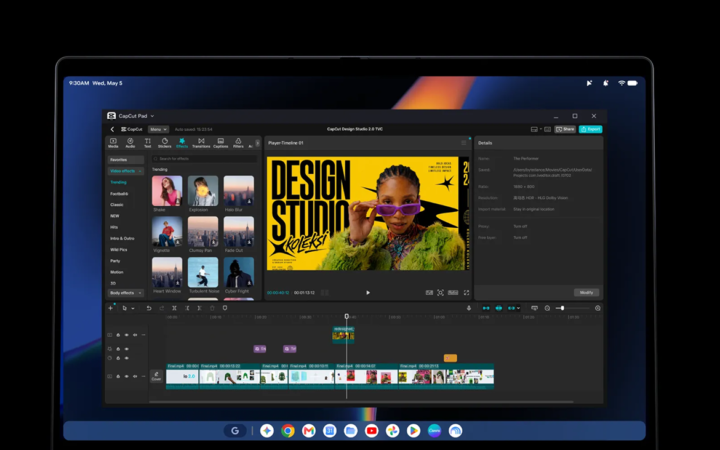Screen dimensions: 720x450
Task: Click the timeline playhead marker
Action: (x=347, y=316)
